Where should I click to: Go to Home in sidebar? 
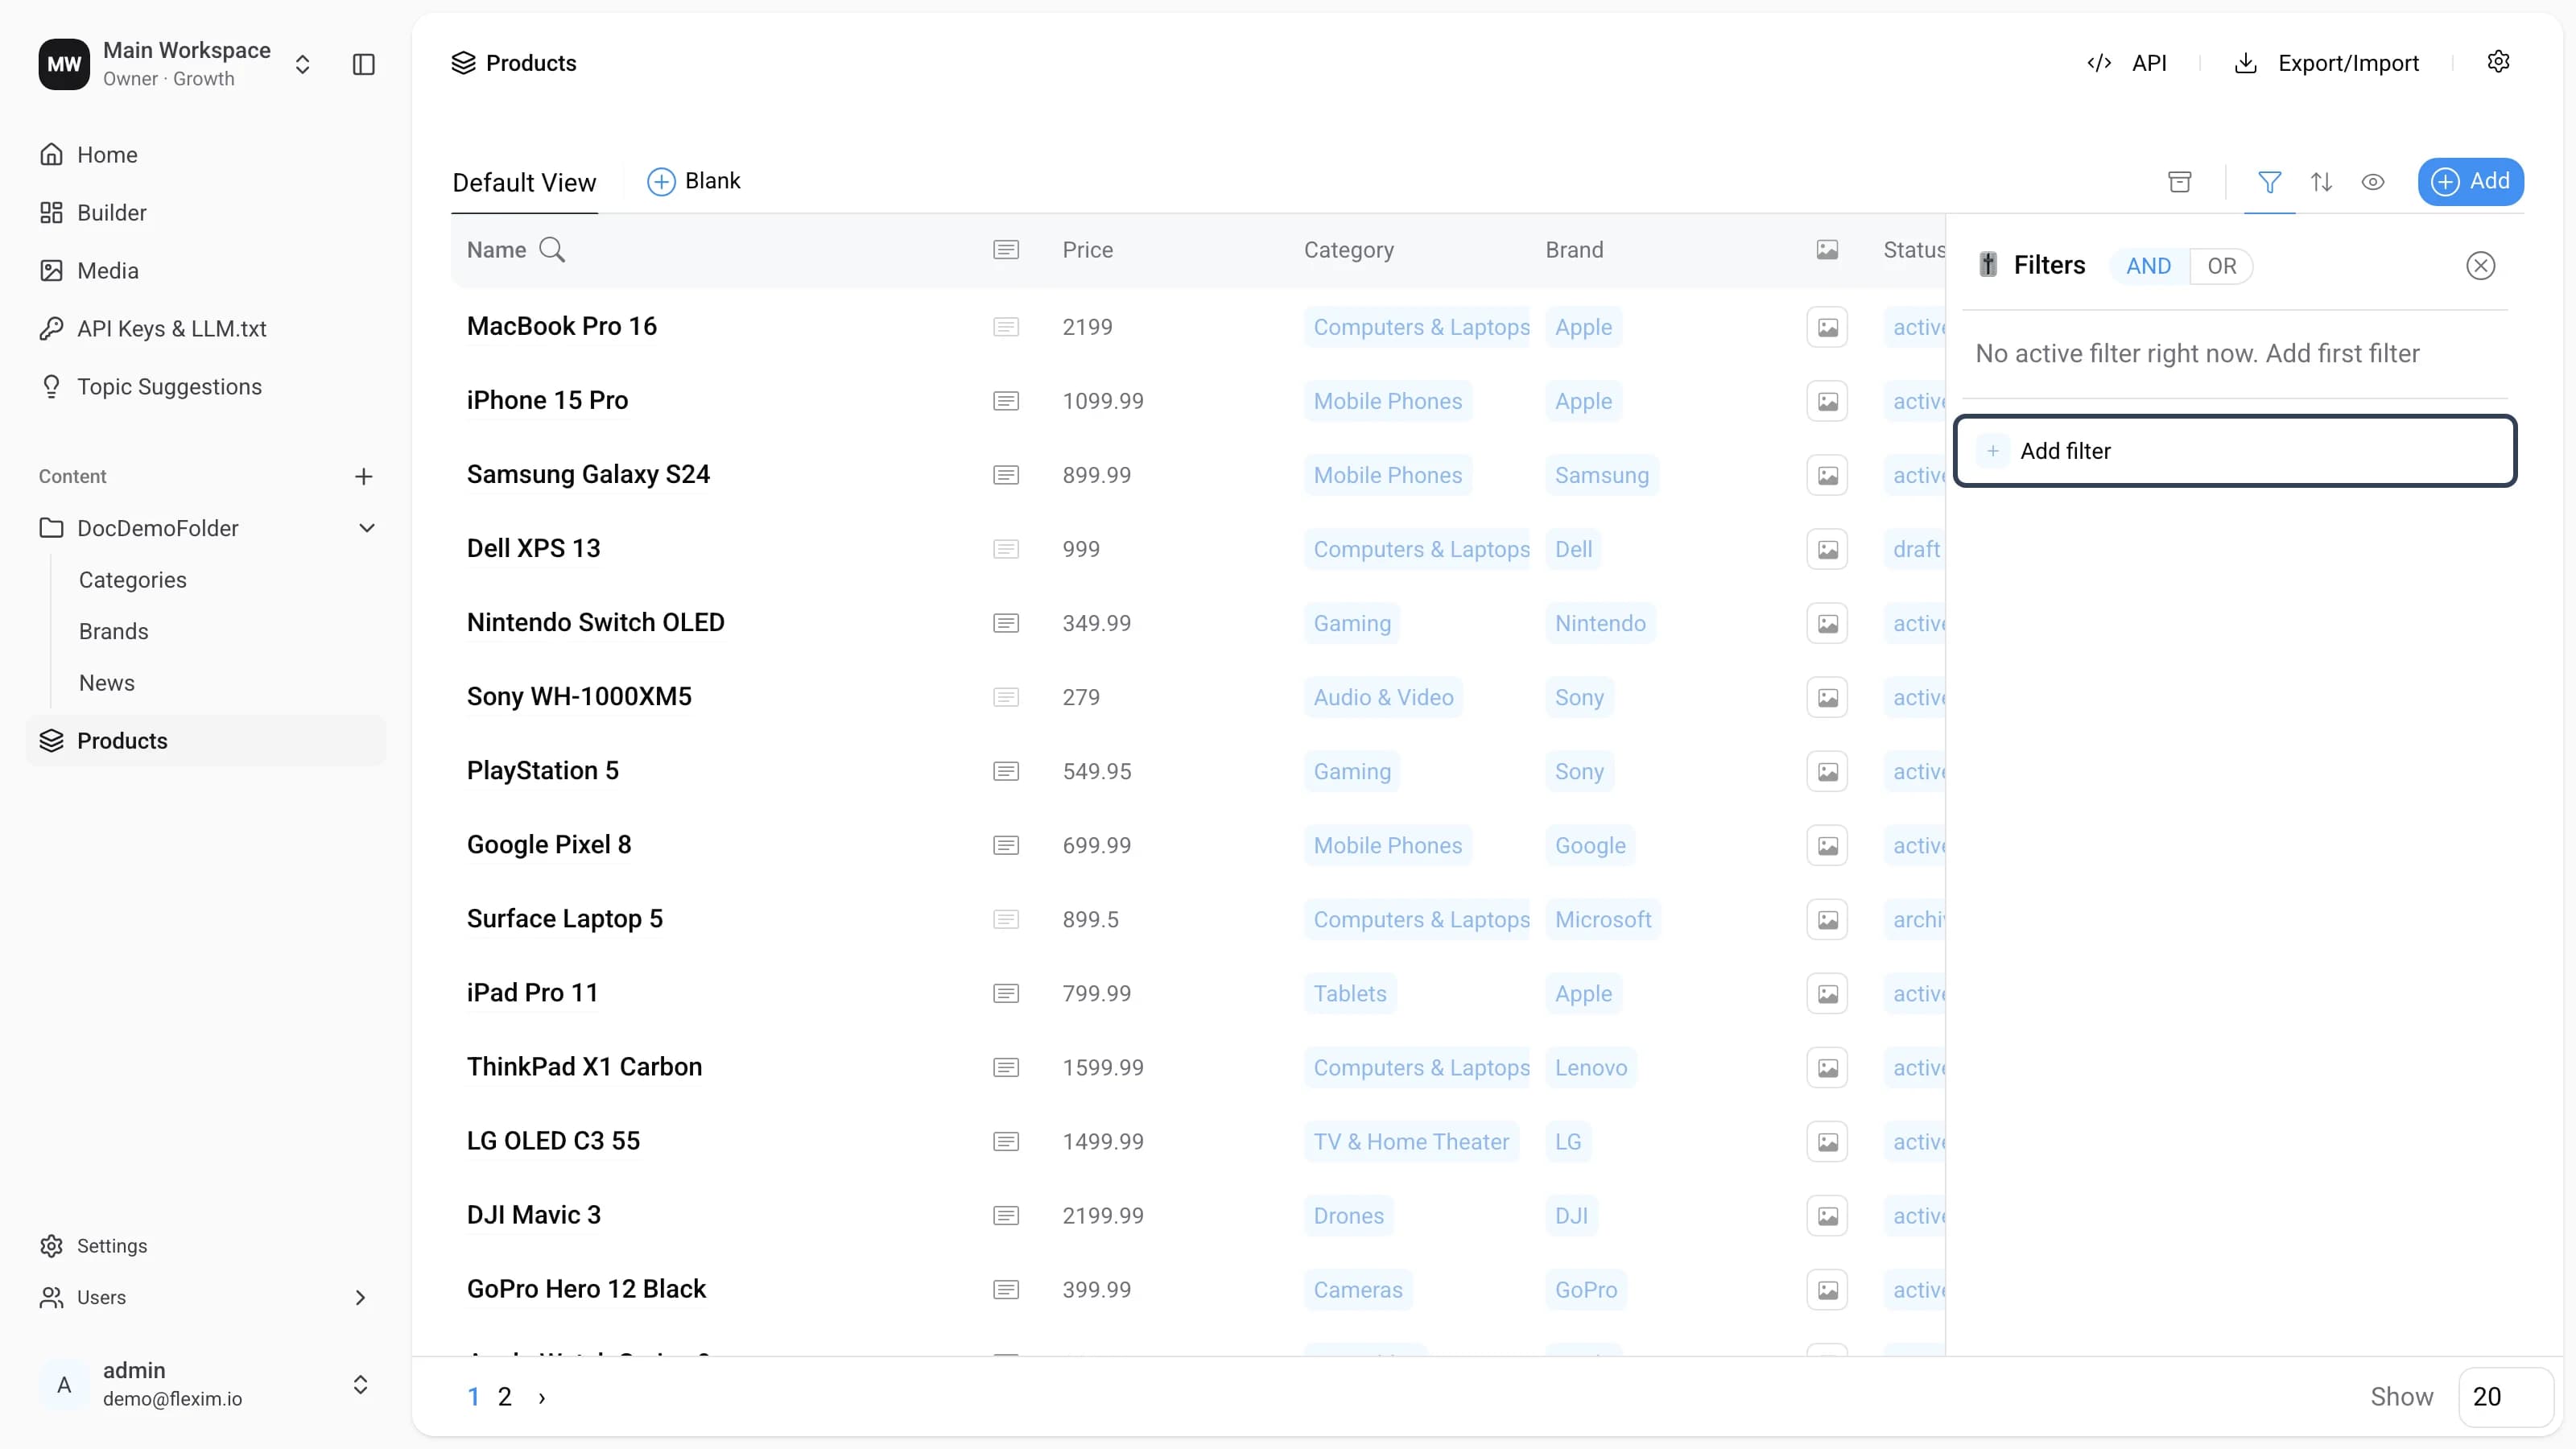[x=205, y=155]
